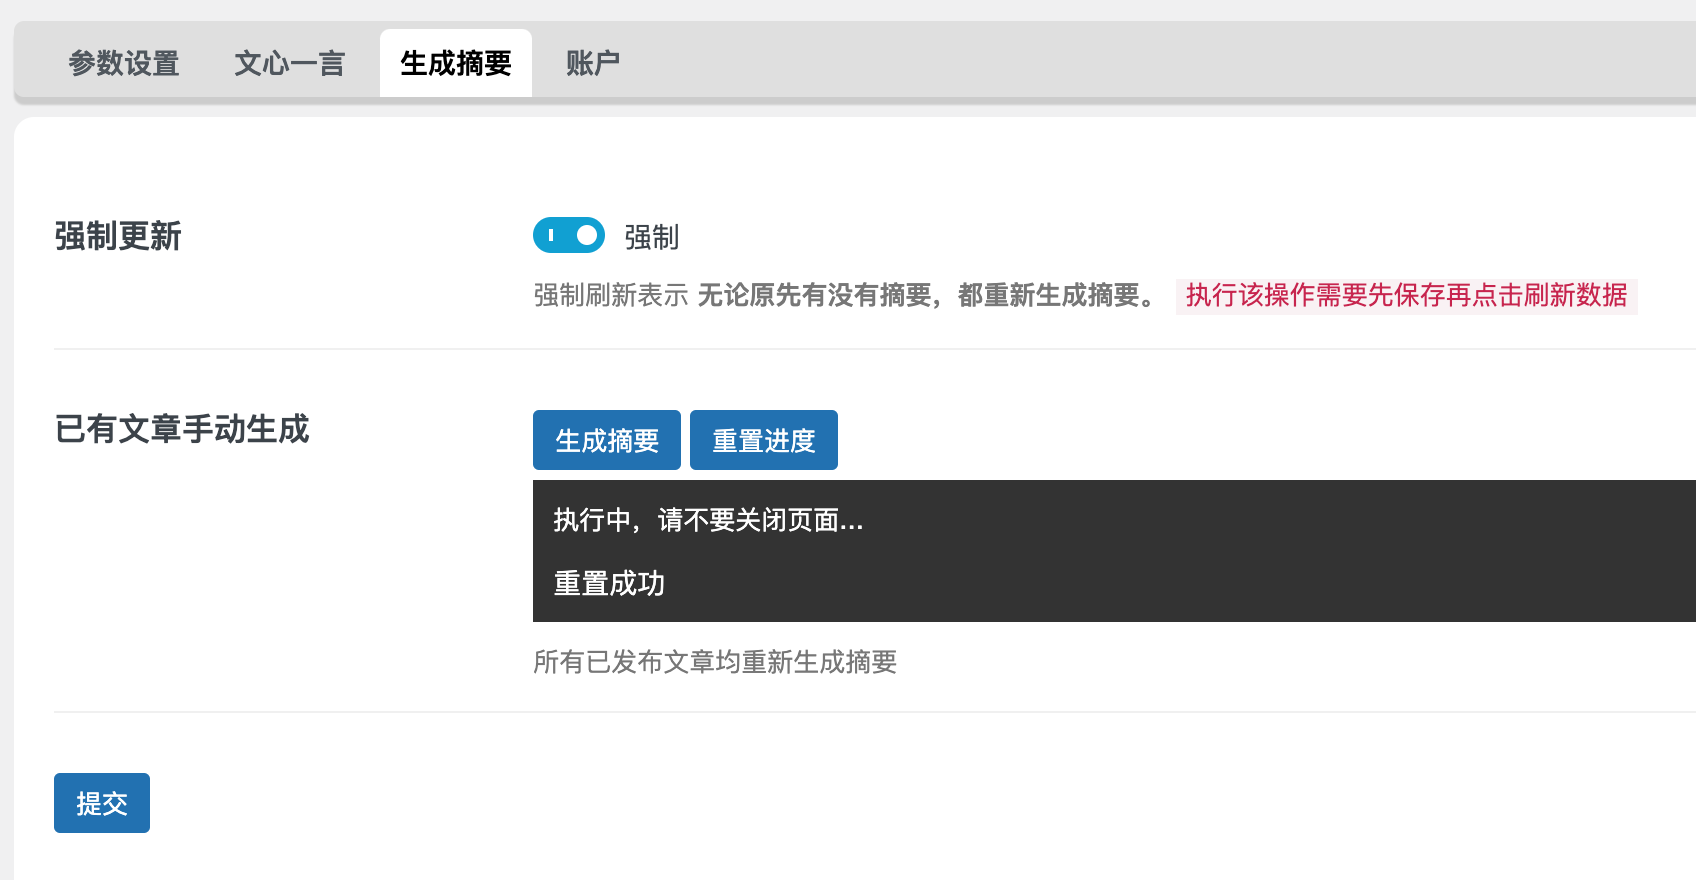This screenshot has height=880, width=1696.
Task: Click the 所有已发布文章均重新生成摘要 description
Action: point(715,662)
